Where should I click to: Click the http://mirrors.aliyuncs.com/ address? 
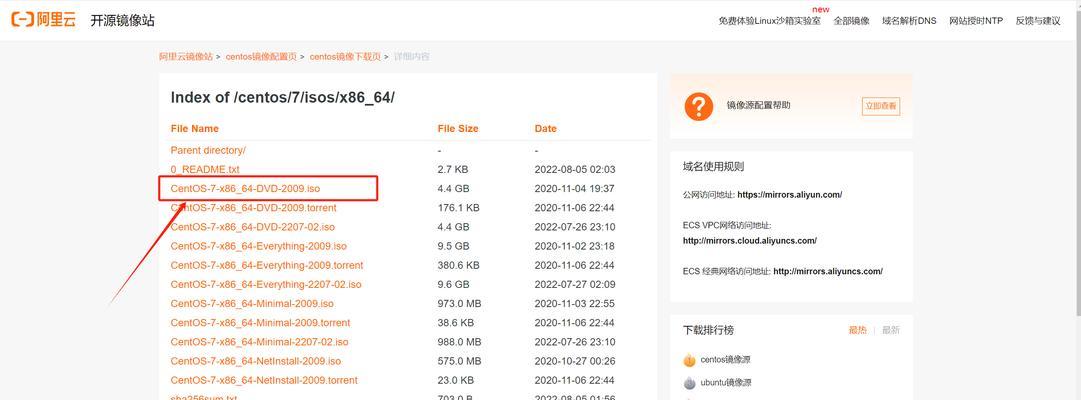[828, 272]
